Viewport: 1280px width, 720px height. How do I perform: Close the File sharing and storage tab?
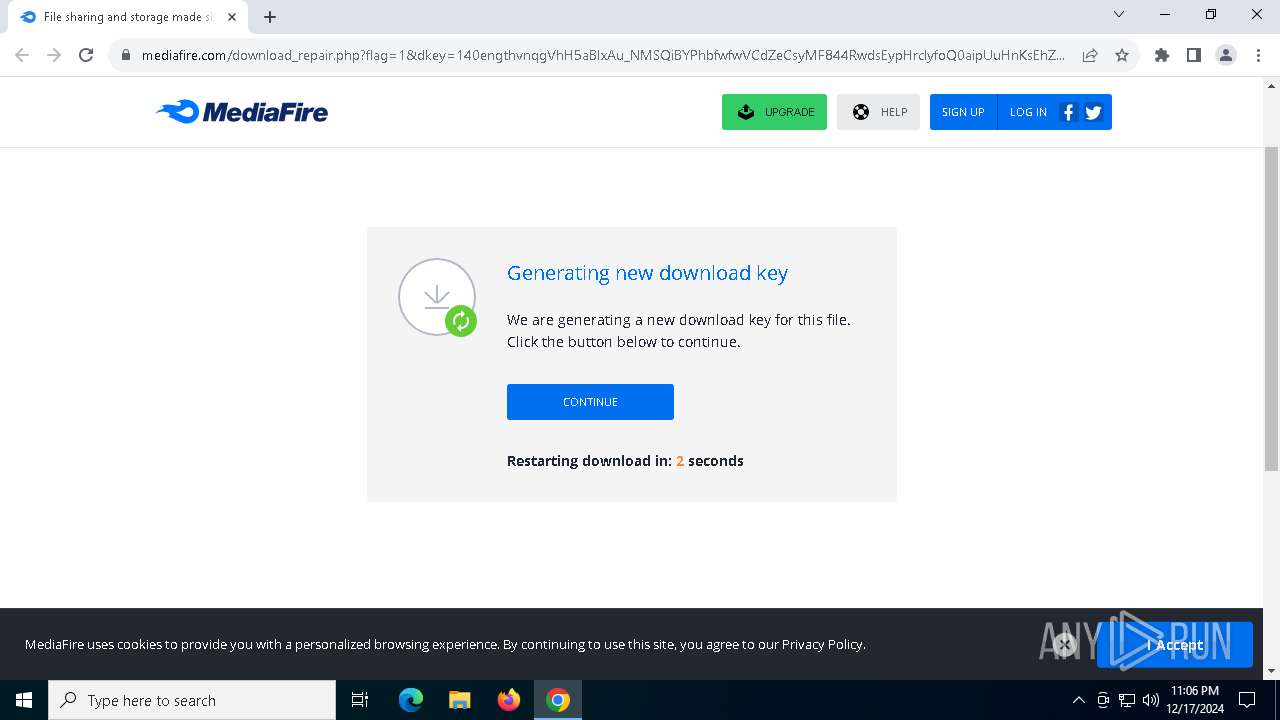click(x=232, y=17)
